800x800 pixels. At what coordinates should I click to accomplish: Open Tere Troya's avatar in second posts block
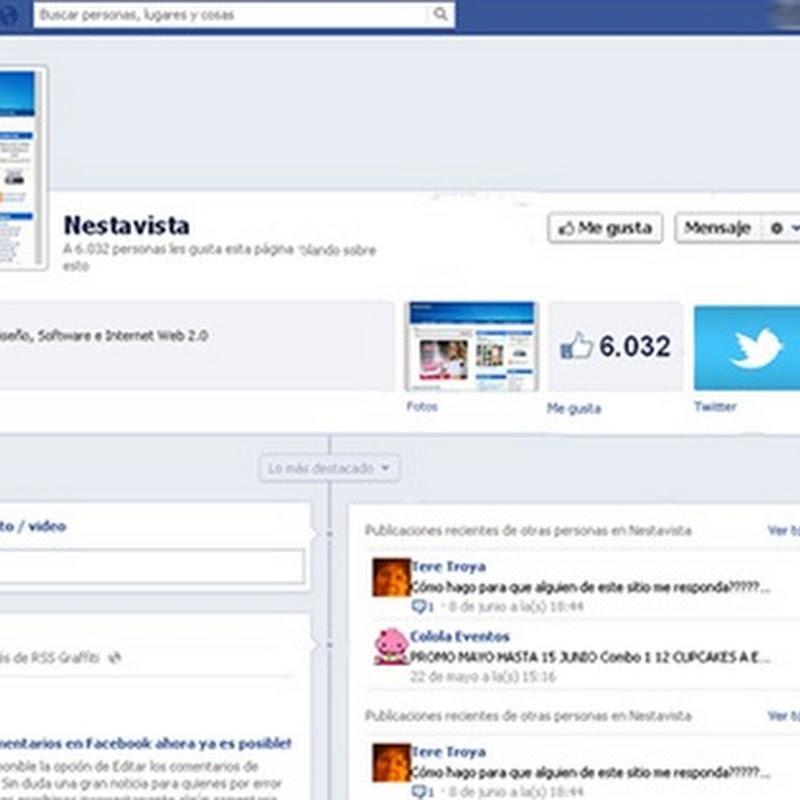[x=391, y=763]
